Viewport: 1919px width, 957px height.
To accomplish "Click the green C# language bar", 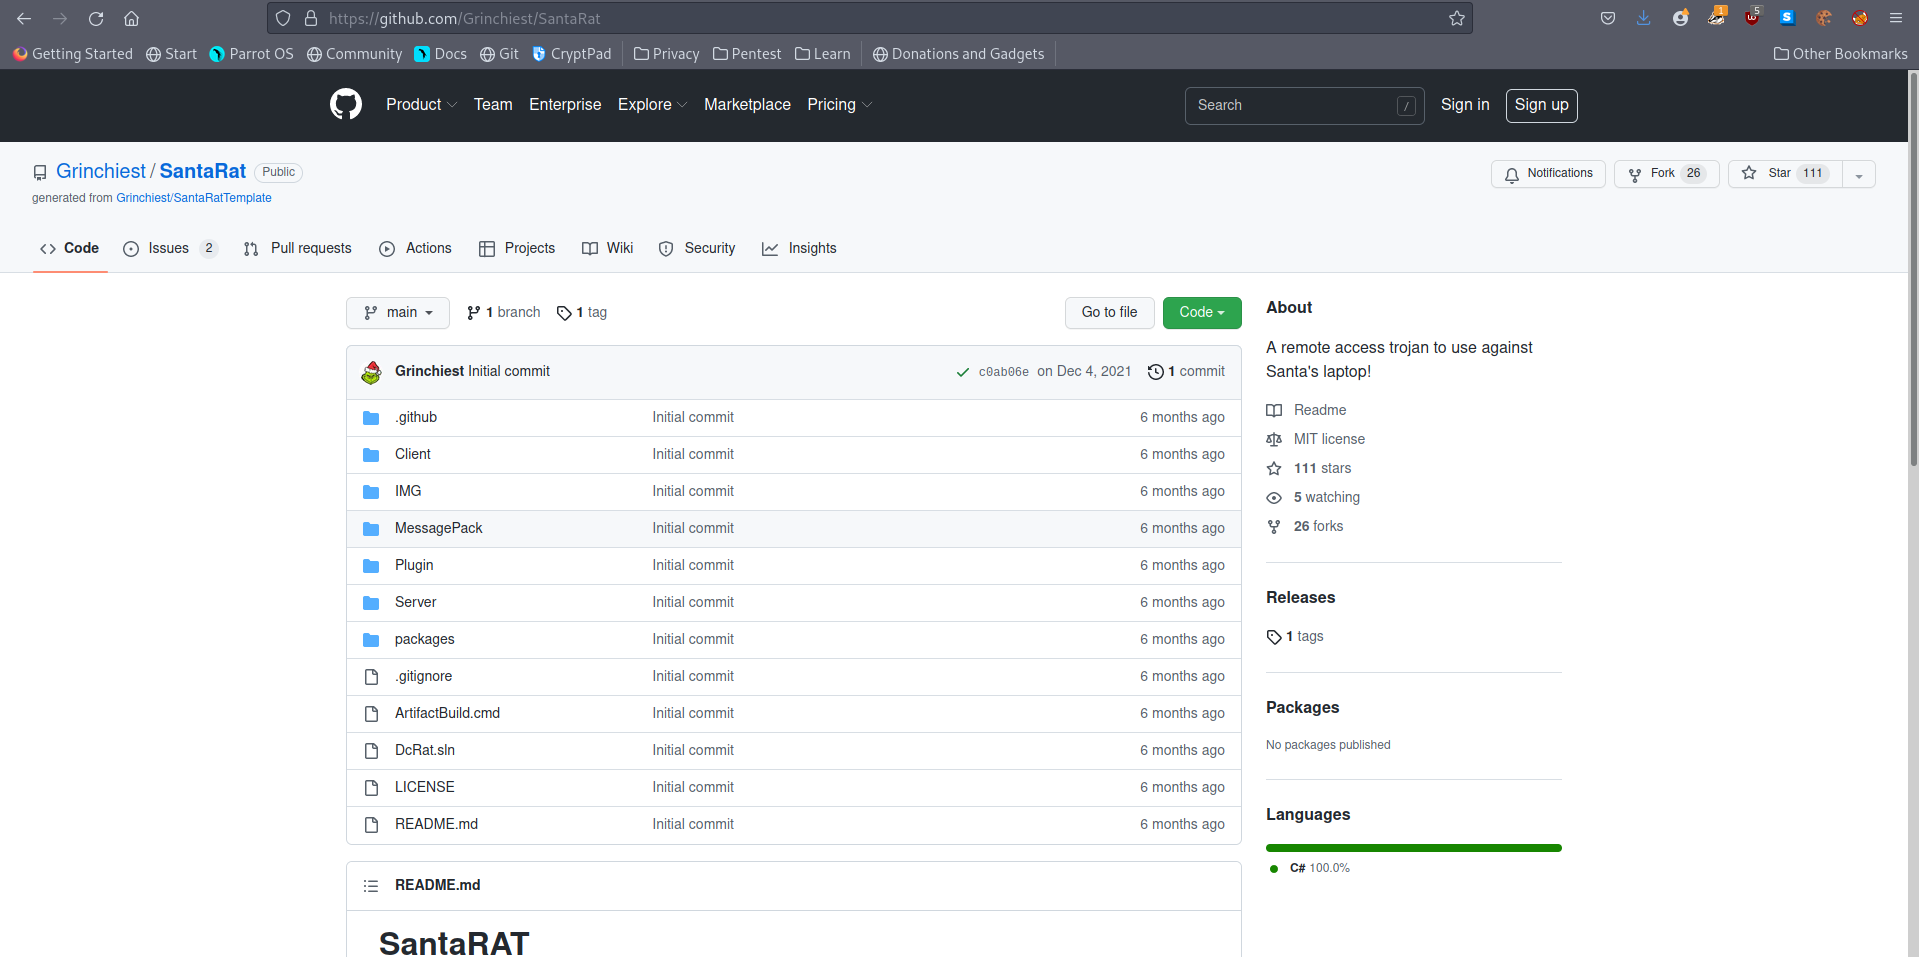I will tap(1413, 848).
